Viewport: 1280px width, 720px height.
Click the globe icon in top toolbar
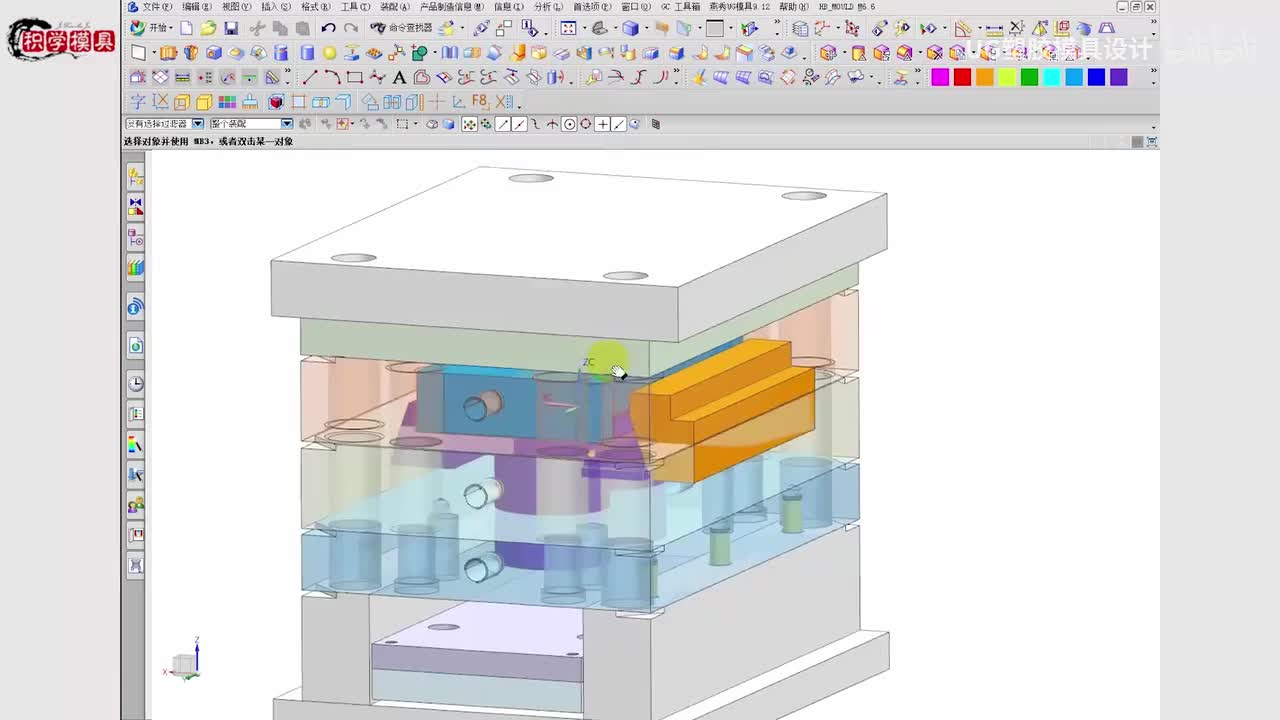click(x=1083, y=29)
